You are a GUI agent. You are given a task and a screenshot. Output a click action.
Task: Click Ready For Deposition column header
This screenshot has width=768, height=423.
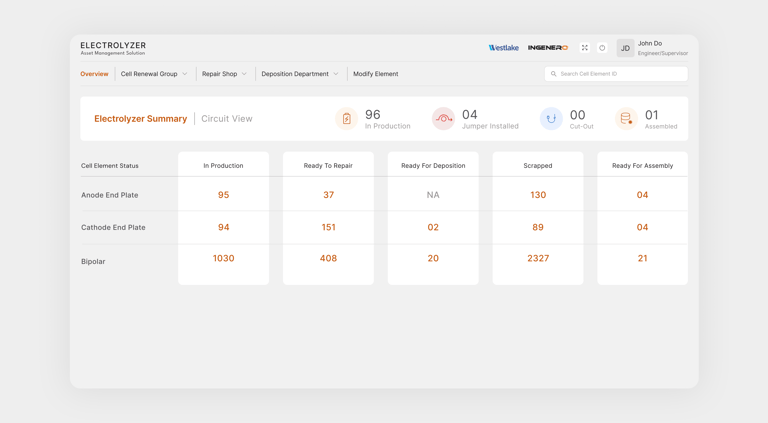tap(433, 165)
